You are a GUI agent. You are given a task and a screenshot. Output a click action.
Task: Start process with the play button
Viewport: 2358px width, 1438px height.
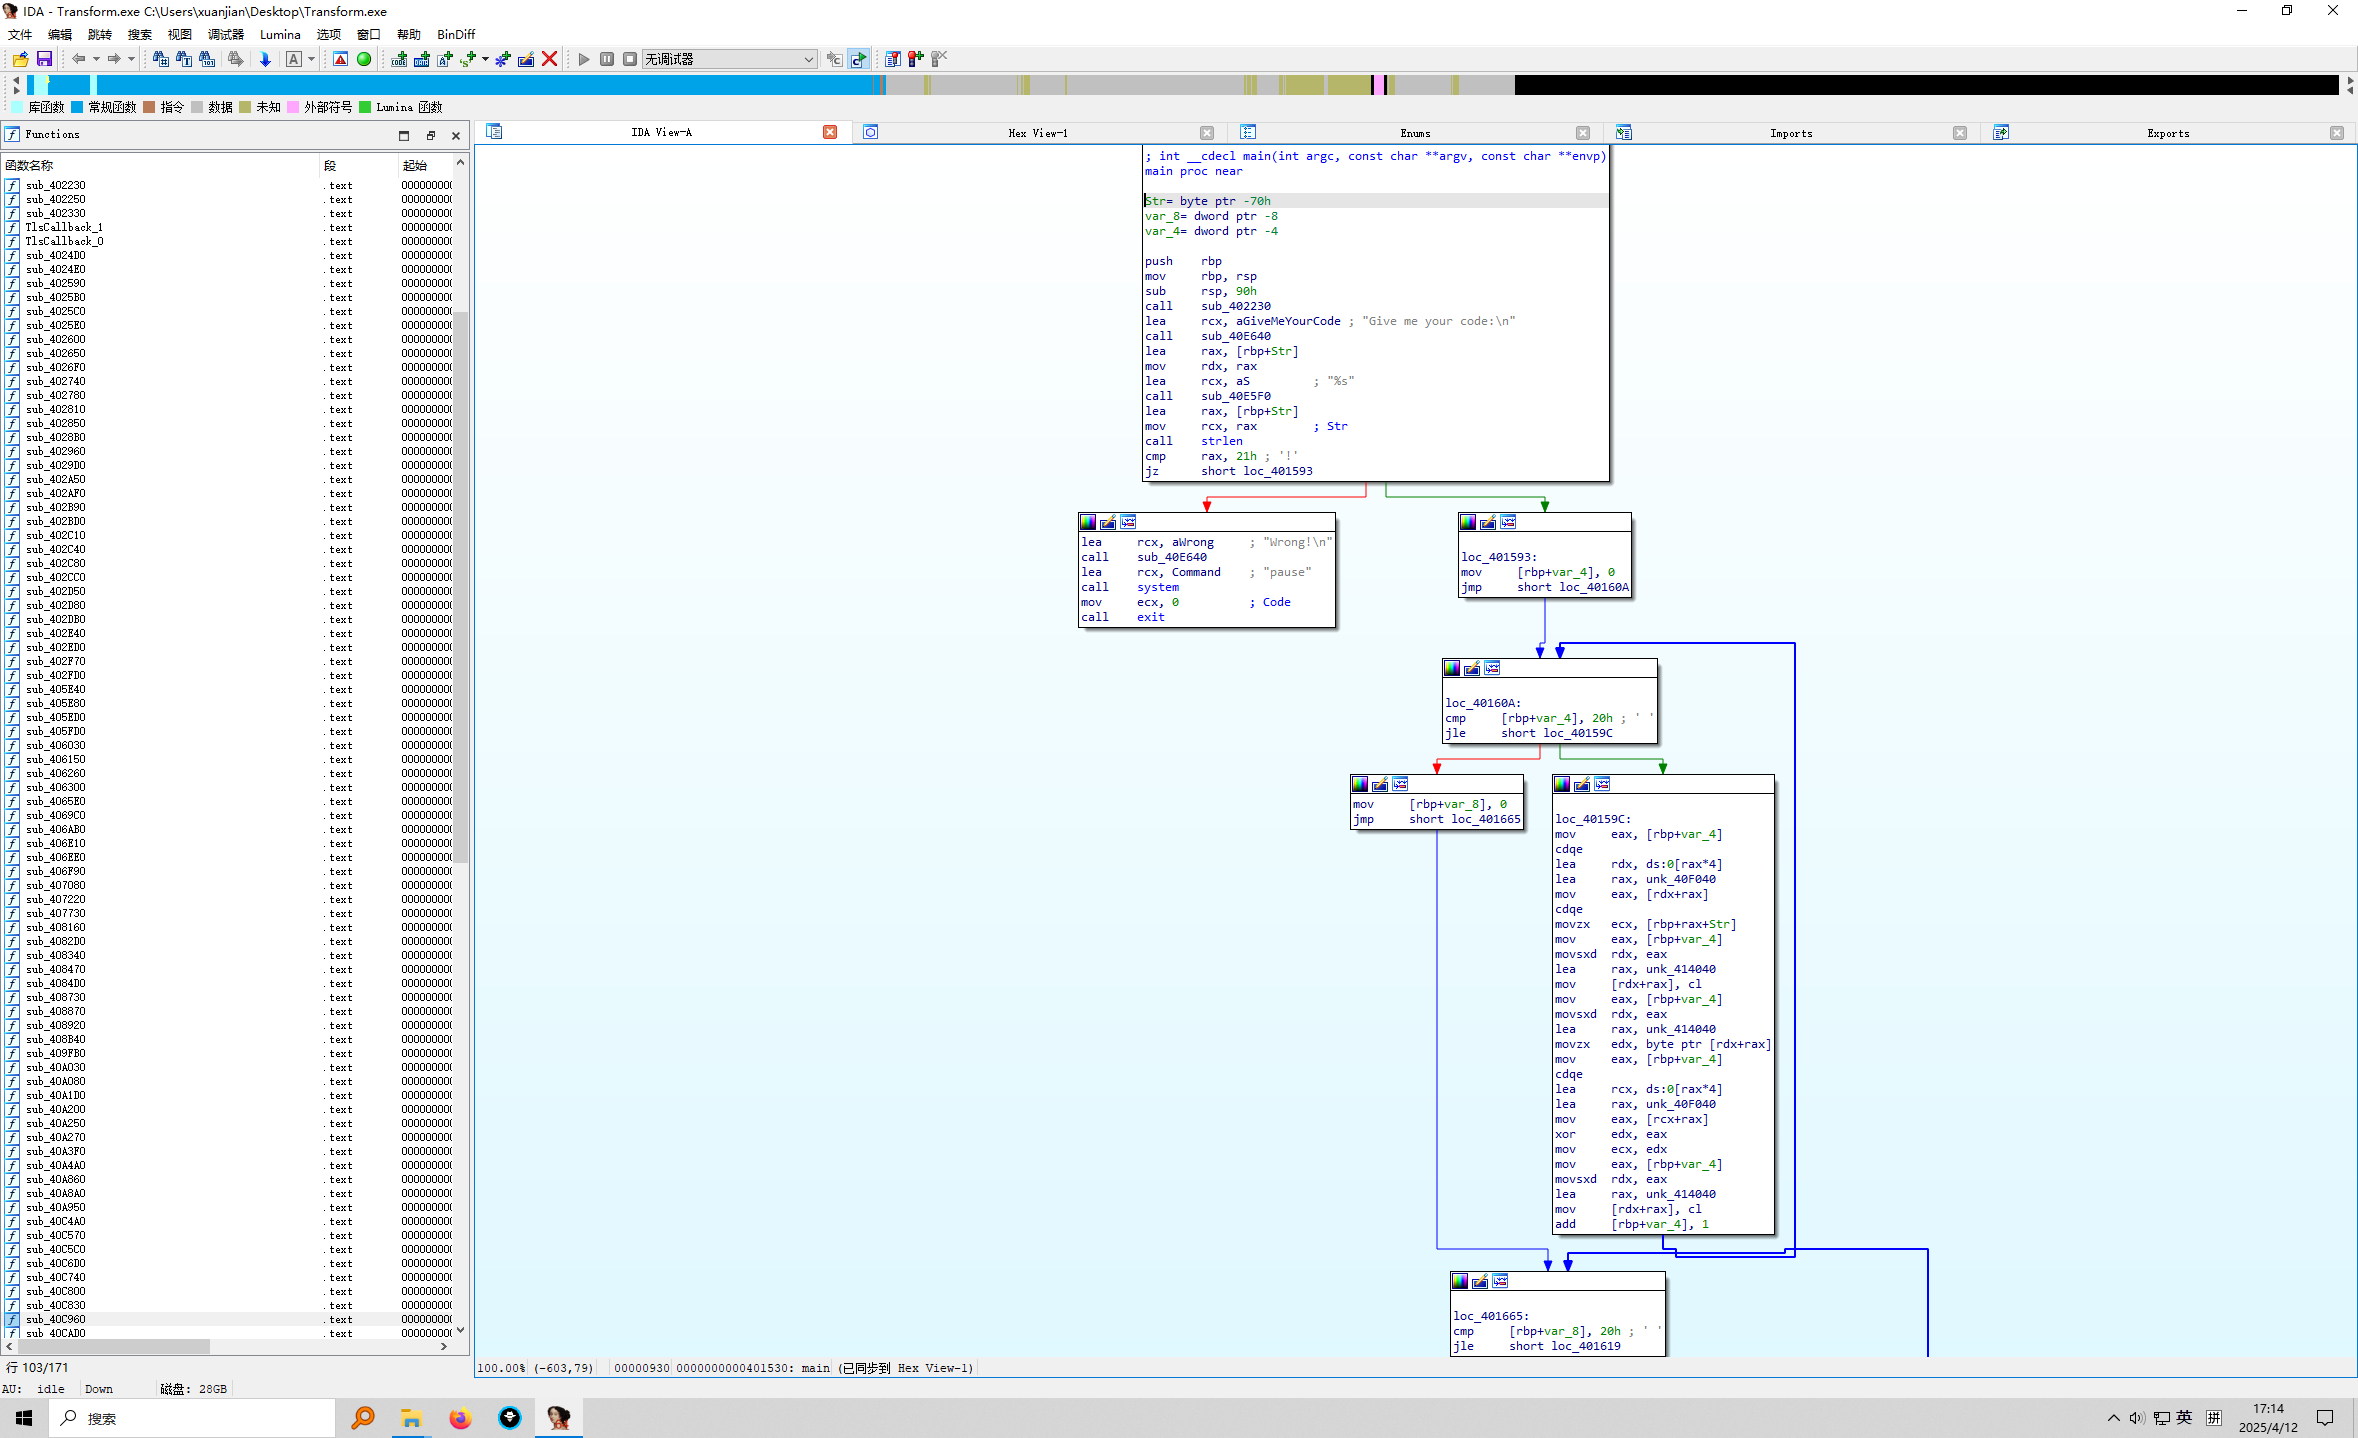point(584,59)
